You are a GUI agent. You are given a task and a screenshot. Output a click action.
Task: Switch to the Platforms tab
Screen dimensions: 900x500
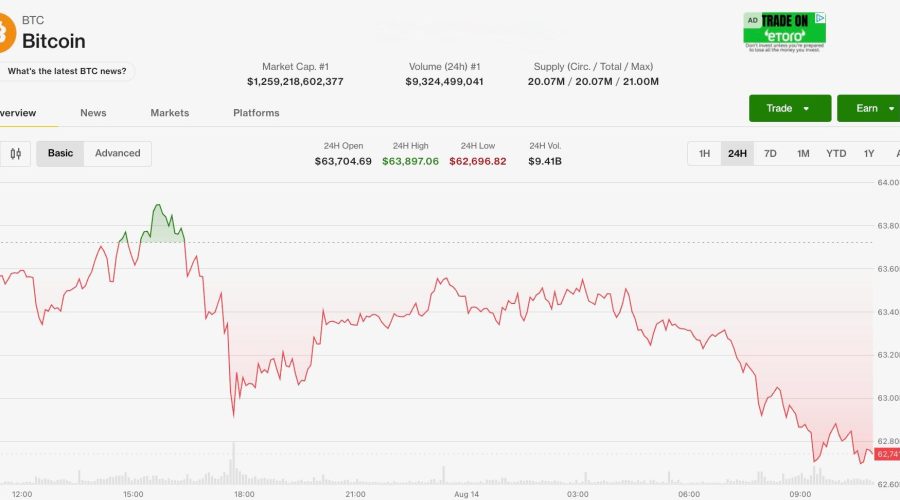(256, 113)
